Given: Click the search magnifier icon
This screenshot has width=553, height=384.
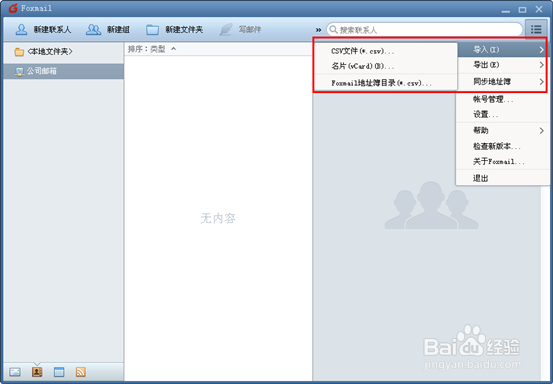Looking at the screenshot, I should click(x=333, y=30).
